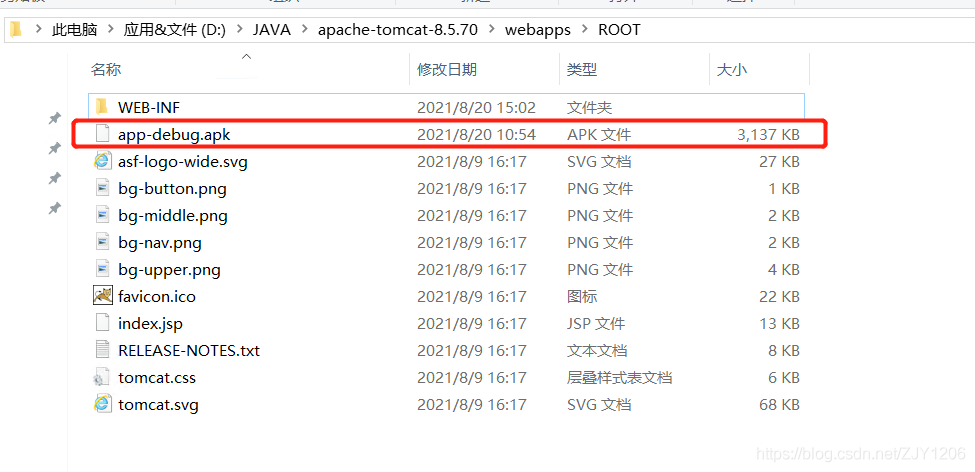Image resolution: width=975 pixels, height=472 pixels.
Task: Click the bg-upper.png image icon
Action: (x=102, y=269)
